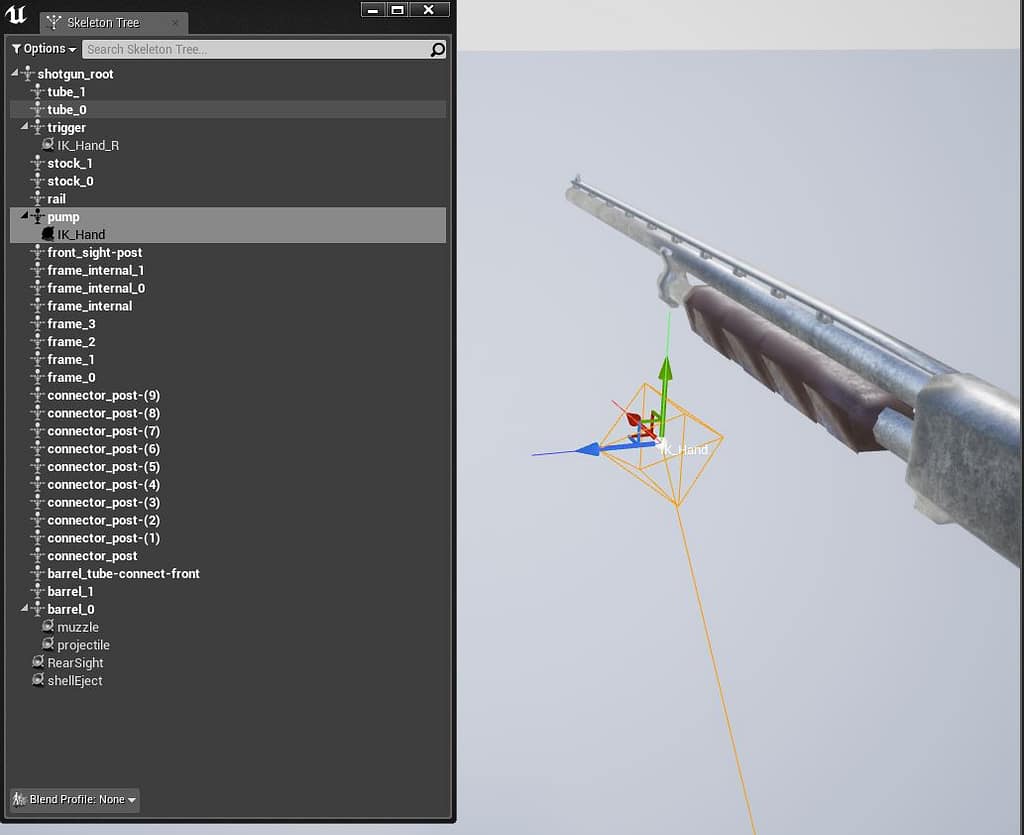
Task: Collapse the barrel_0 bone node
Action: click(x=25, y=608)
